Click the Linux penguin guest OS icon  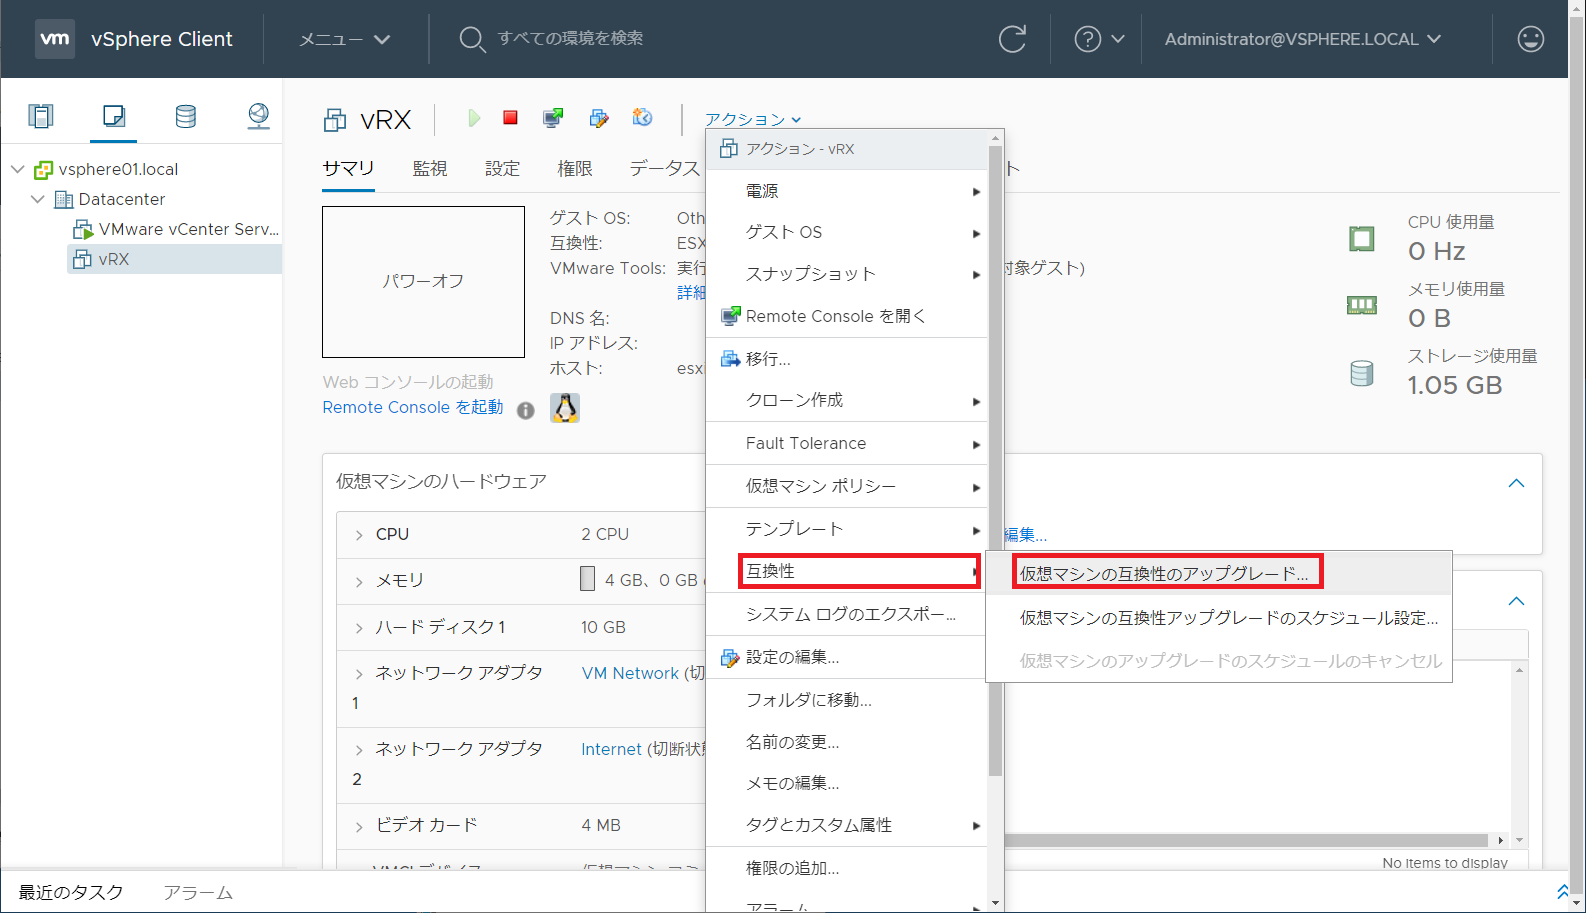click(565, 408)
